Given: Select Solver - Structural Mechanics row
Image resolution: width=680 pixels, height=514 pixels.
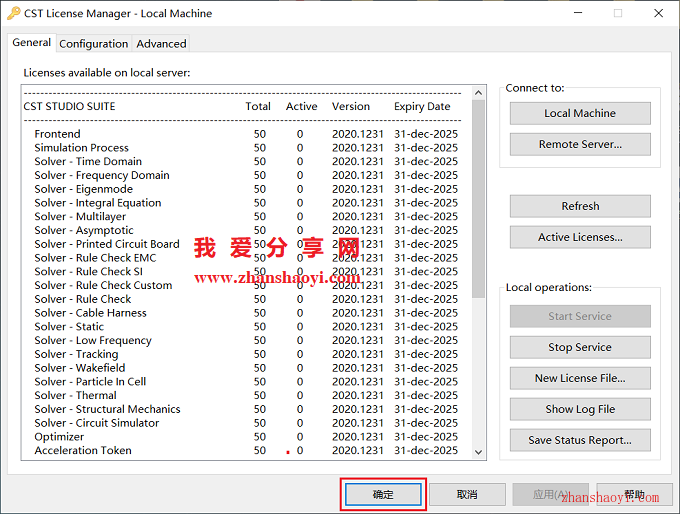Looking at the screenshot, I should pyautogui.click(x=246, y=409).
